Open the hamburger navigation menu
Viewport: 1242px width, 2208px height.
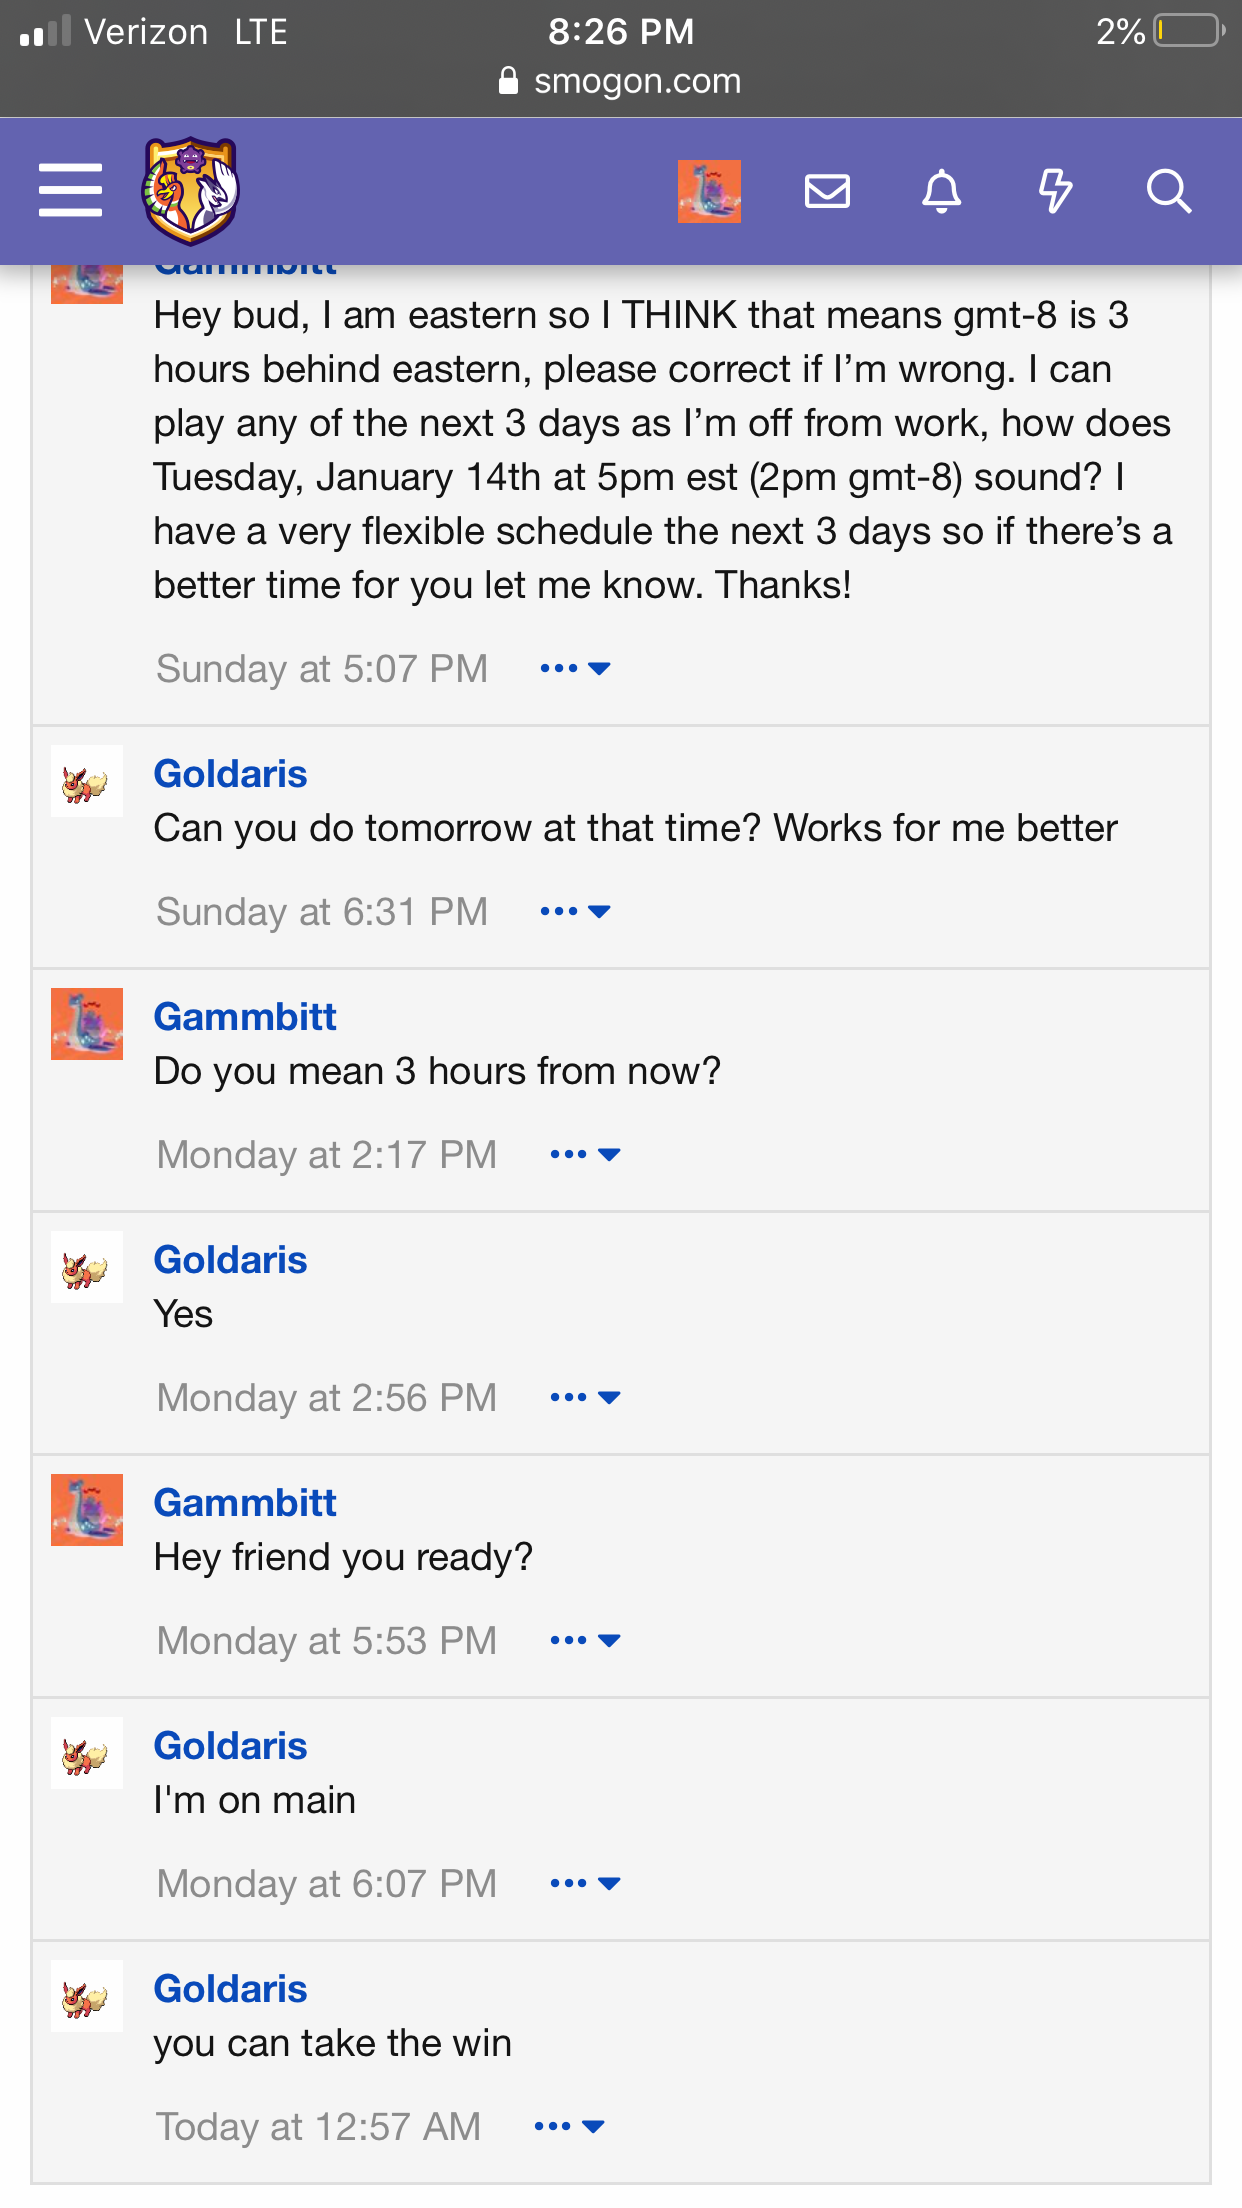pyautogui.click(x=70, y=190)
